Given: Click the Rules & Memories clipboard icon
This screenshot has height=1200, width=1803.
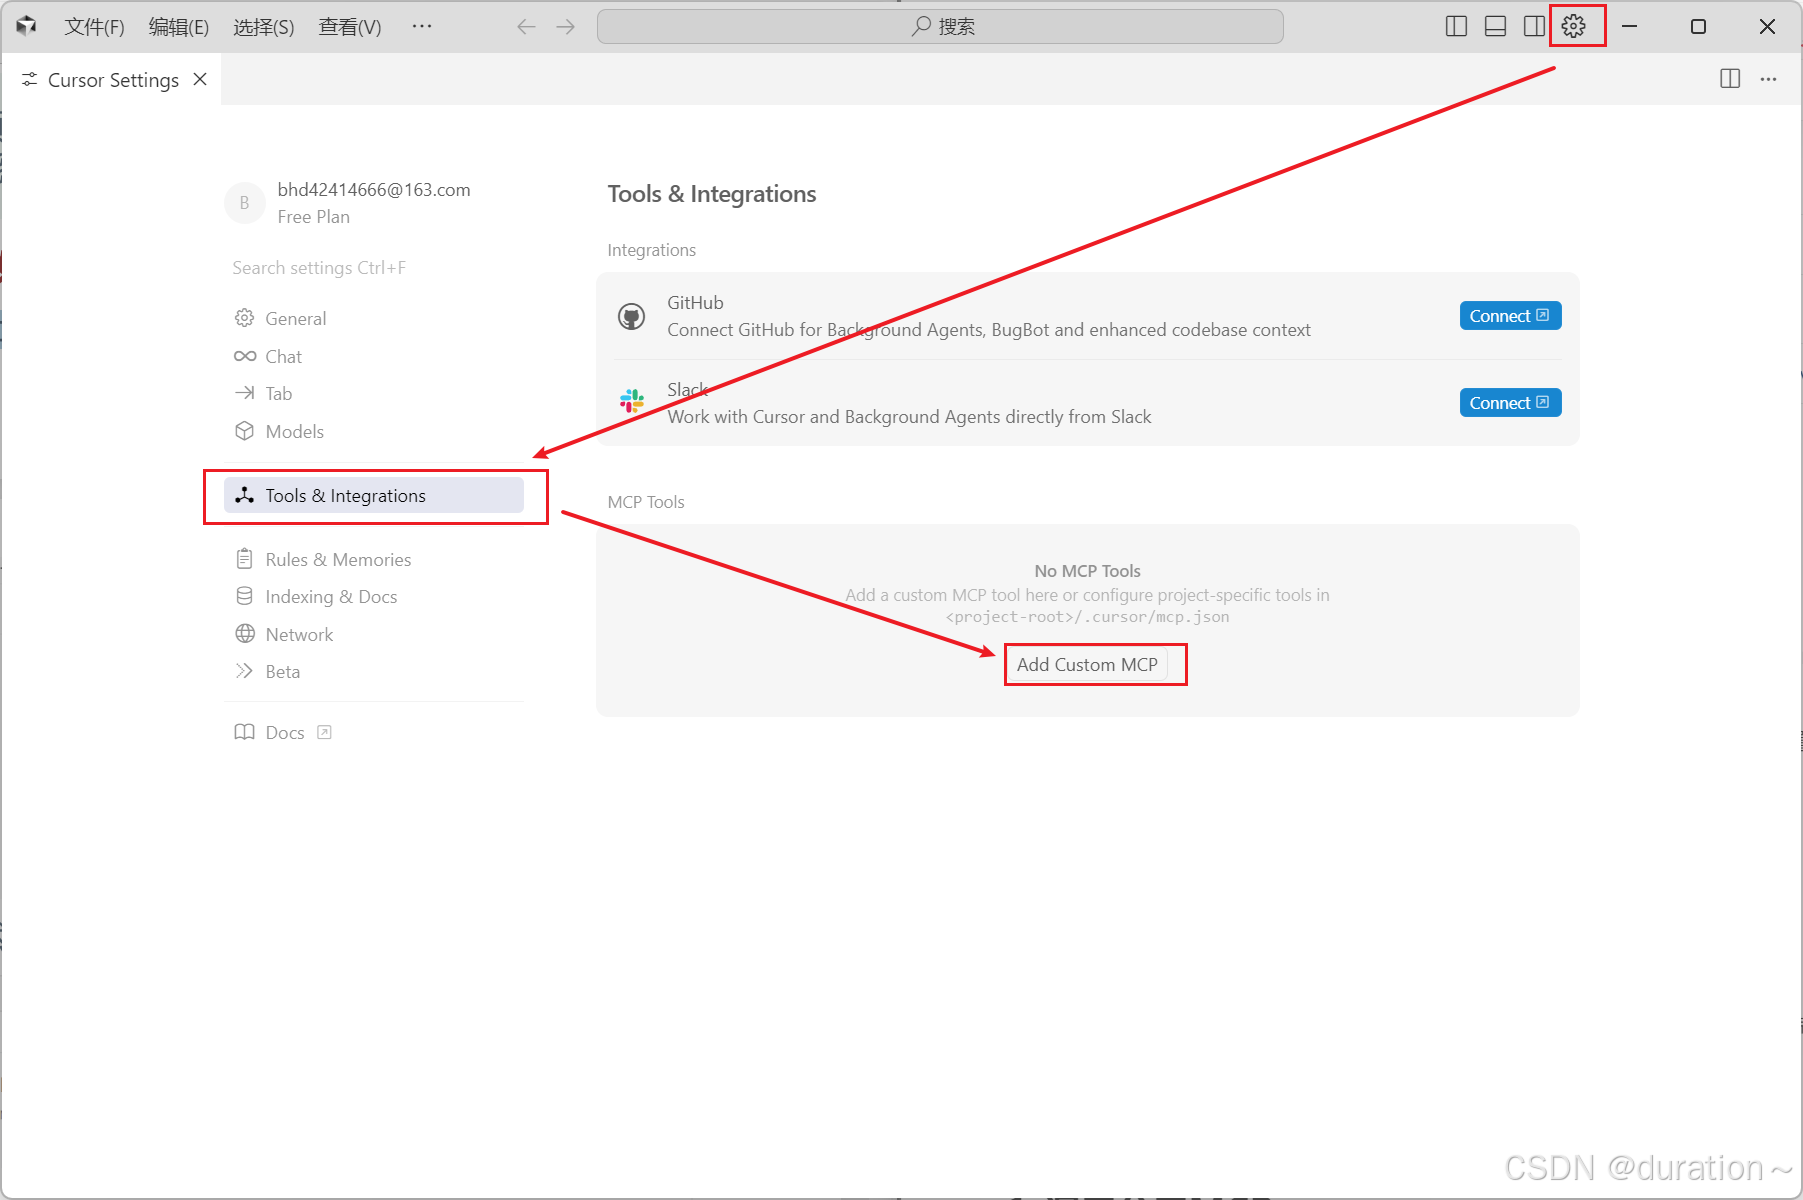Looking at the screenshot, I should [244, 559].
